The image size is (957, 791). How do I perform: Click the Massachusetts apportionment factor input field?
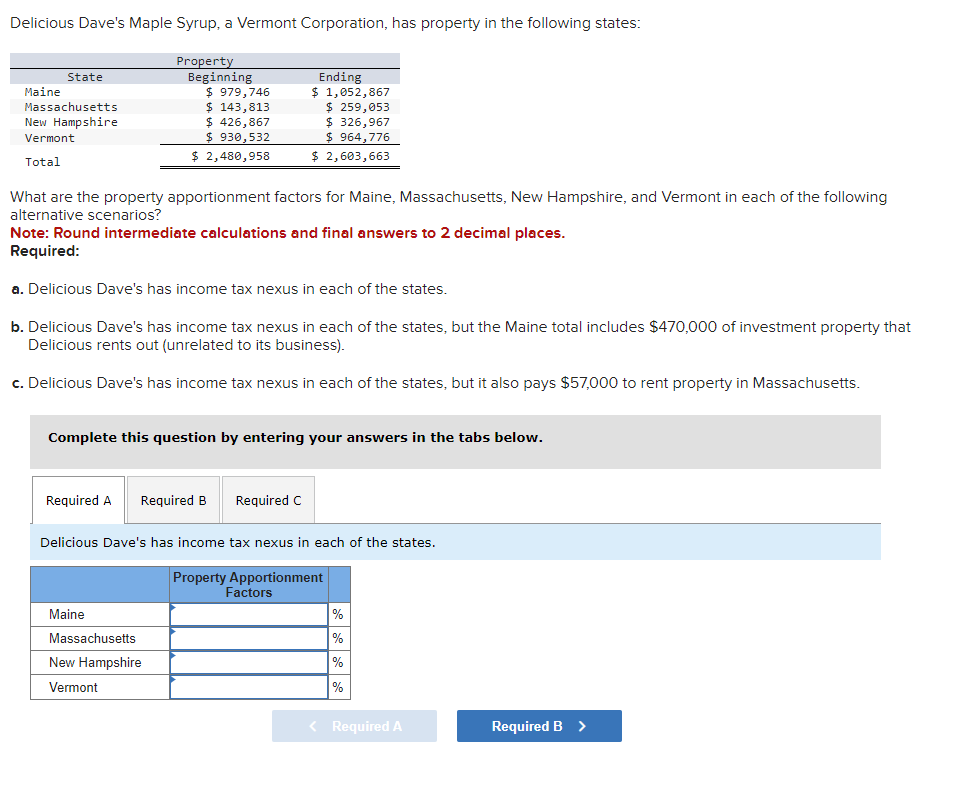pyautogui.click(x=249, y=638)
